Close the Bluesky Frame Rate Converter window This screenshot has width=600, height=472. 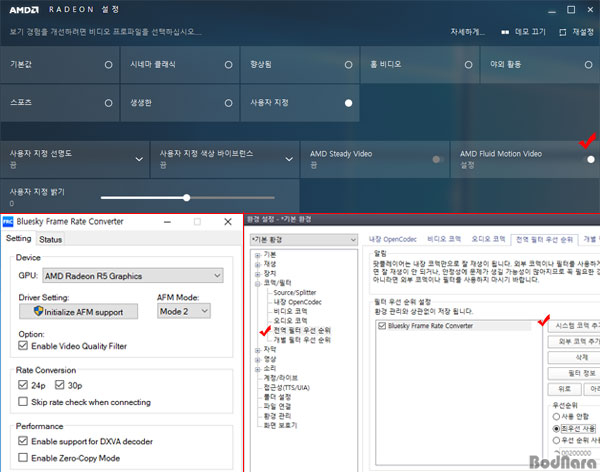(228, 222)
